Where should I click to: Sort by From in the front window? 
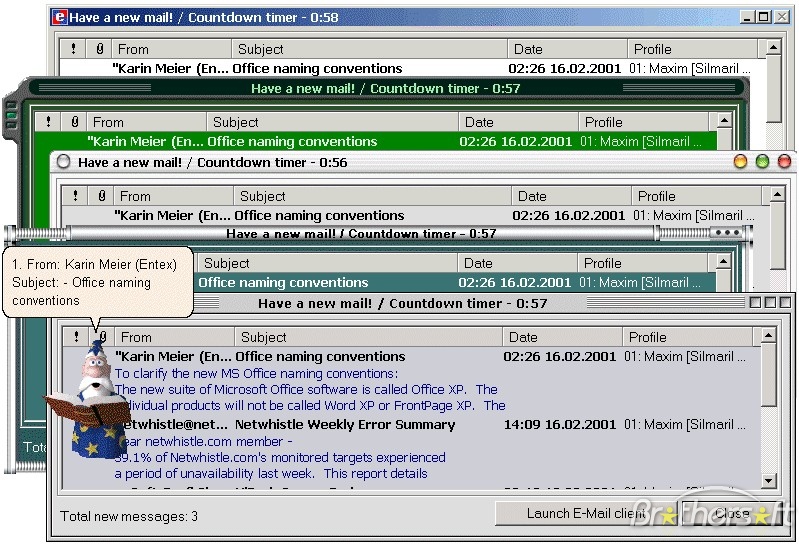(x=175, y=337)
